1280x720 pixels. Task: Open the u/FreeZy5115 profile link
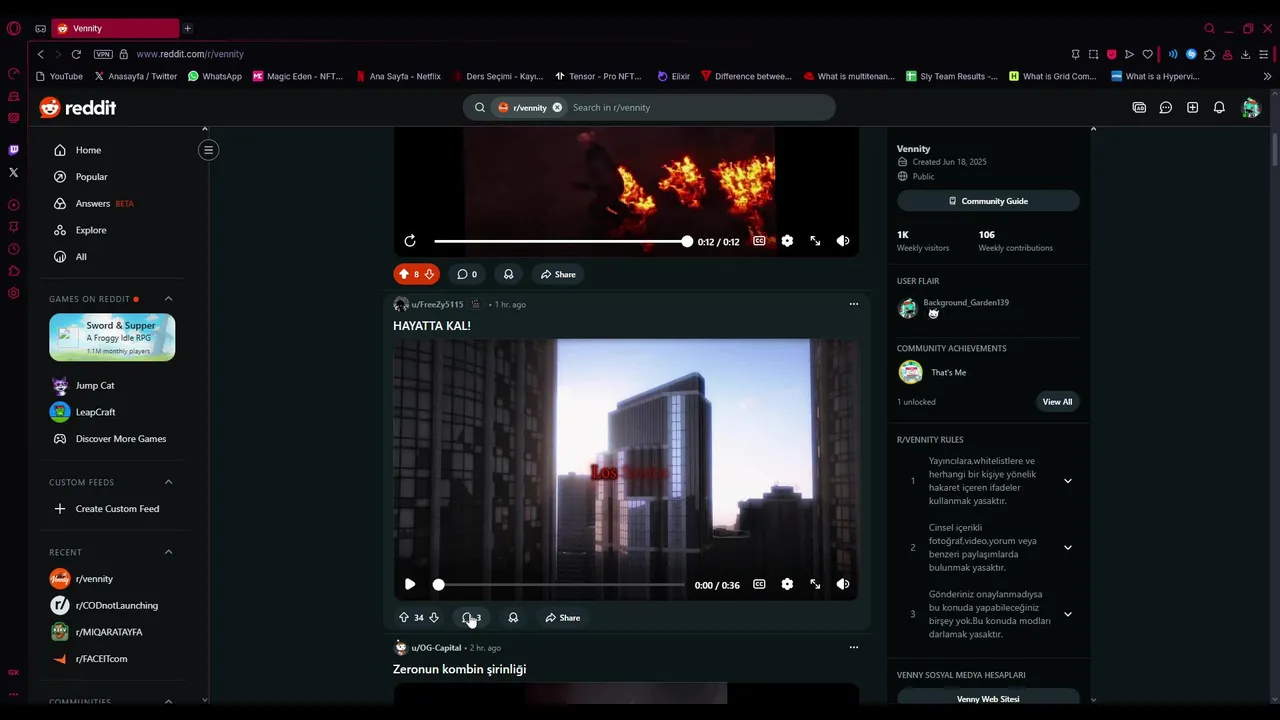(x=437, y=304)
